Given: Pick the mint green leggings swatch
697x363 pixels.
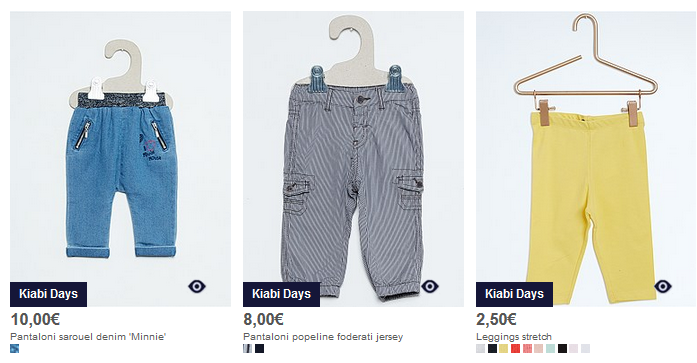Looking at the screenshot, I should pyautogui.click(x=550, y=349).
